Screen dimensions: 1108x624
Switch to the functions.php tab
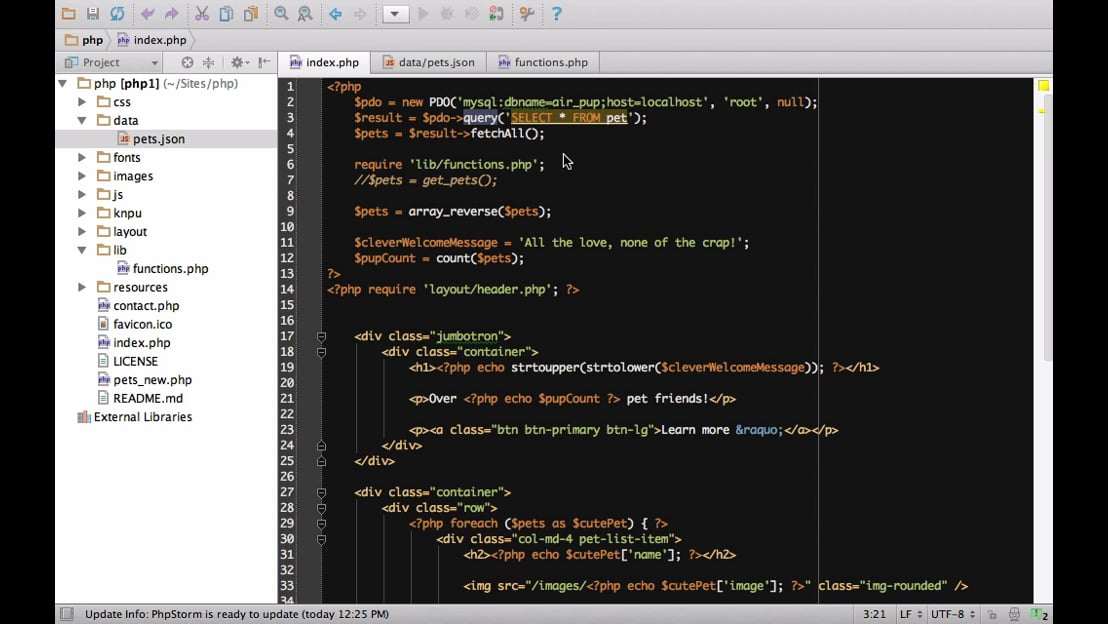click(x=543, y=62)
